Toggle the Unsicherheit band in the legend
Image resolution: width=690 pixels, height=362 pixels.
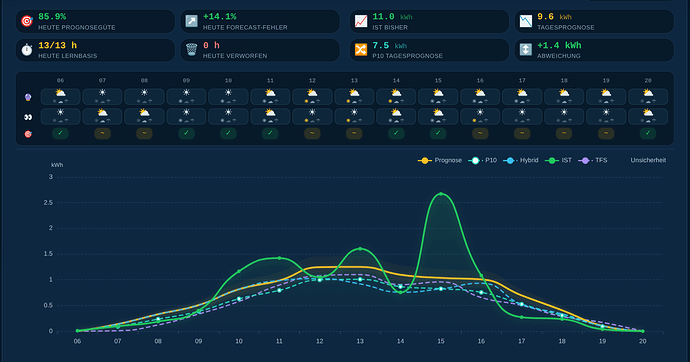pos(648,161)
